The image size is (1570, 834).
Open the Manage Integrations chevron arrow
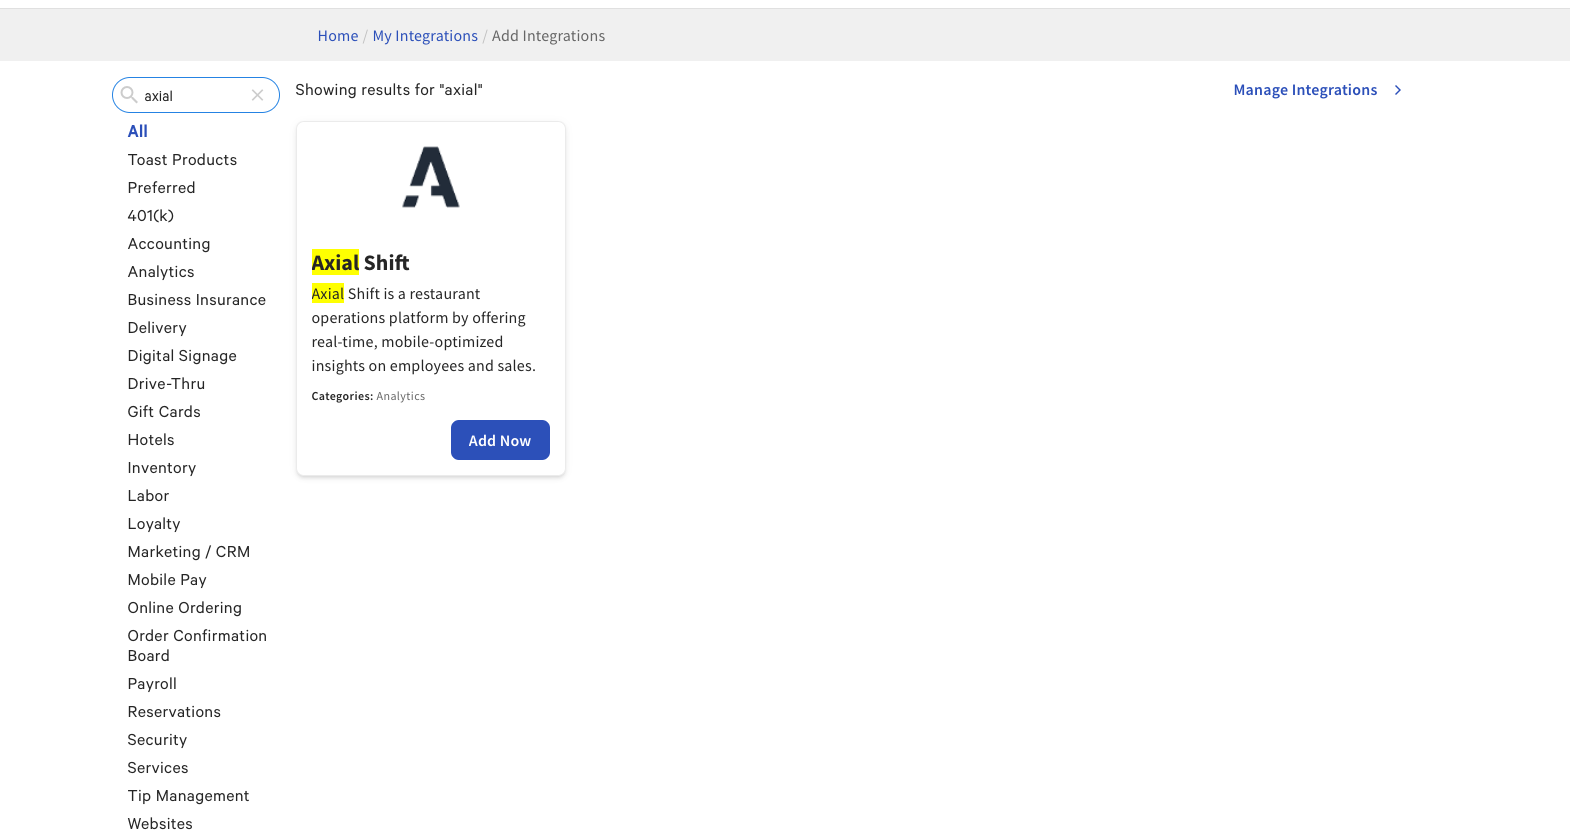(1398, 90)
